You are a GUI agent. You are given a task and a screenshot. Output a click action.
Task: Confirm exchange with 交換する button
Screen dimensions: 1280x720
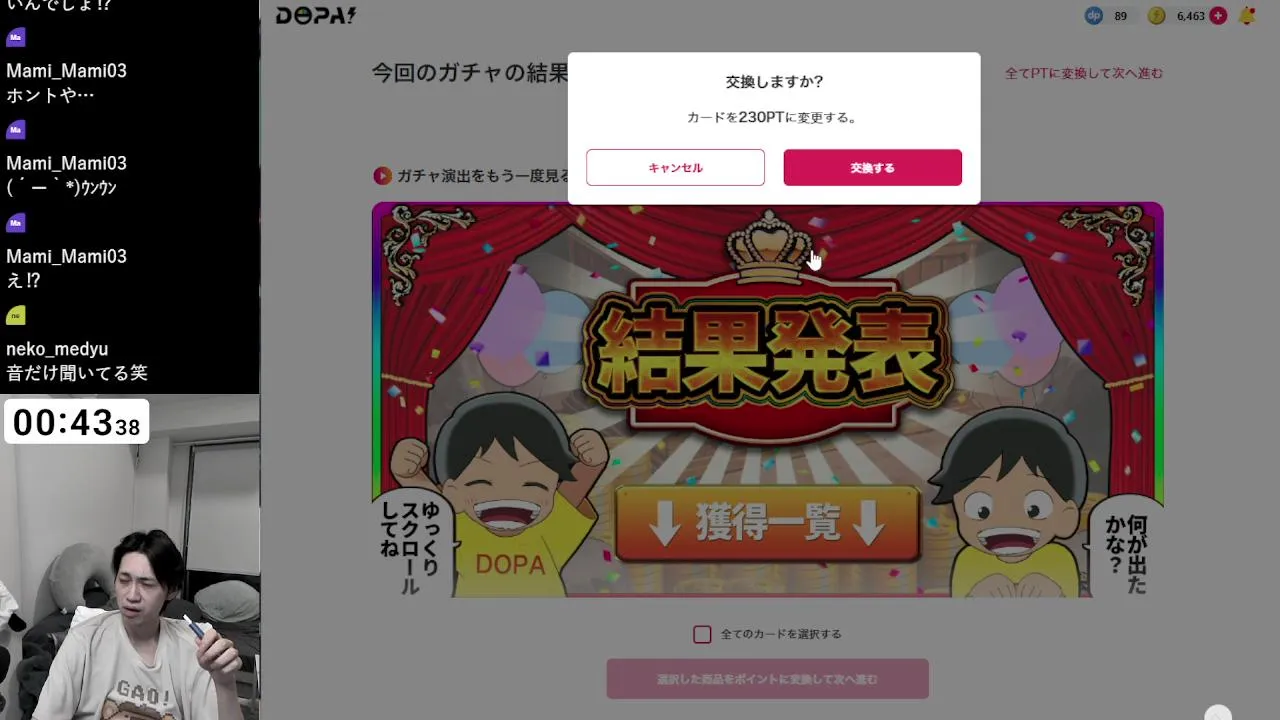pos(872,168)
